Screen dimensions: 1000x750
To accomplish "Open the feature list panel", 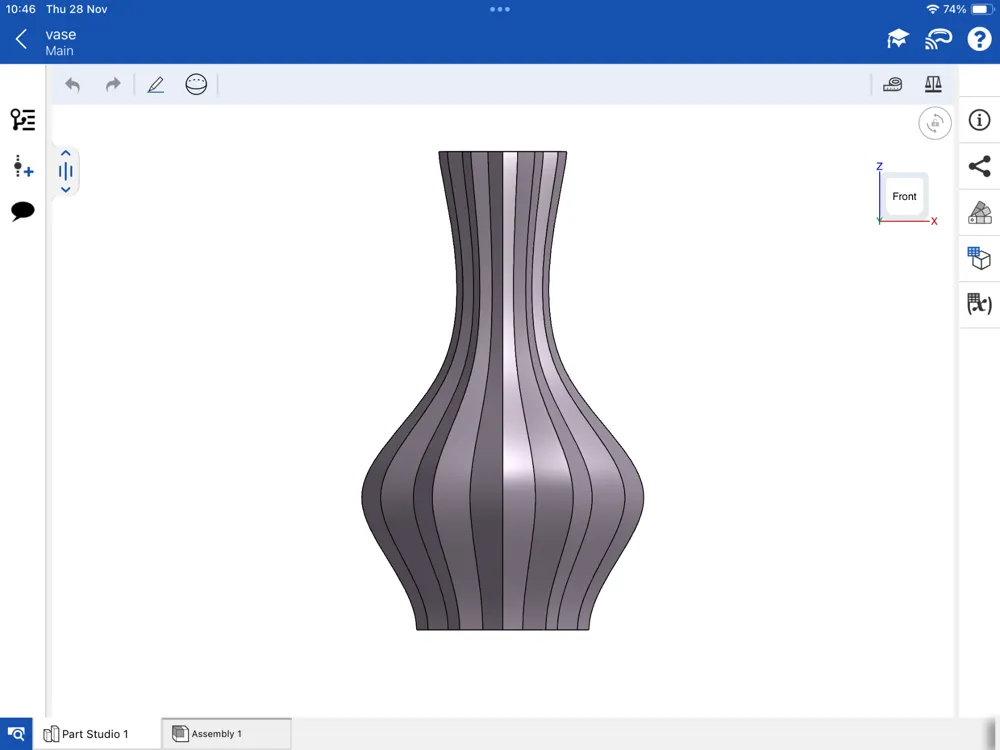I will pyautogui.click(x=23, y=120).
